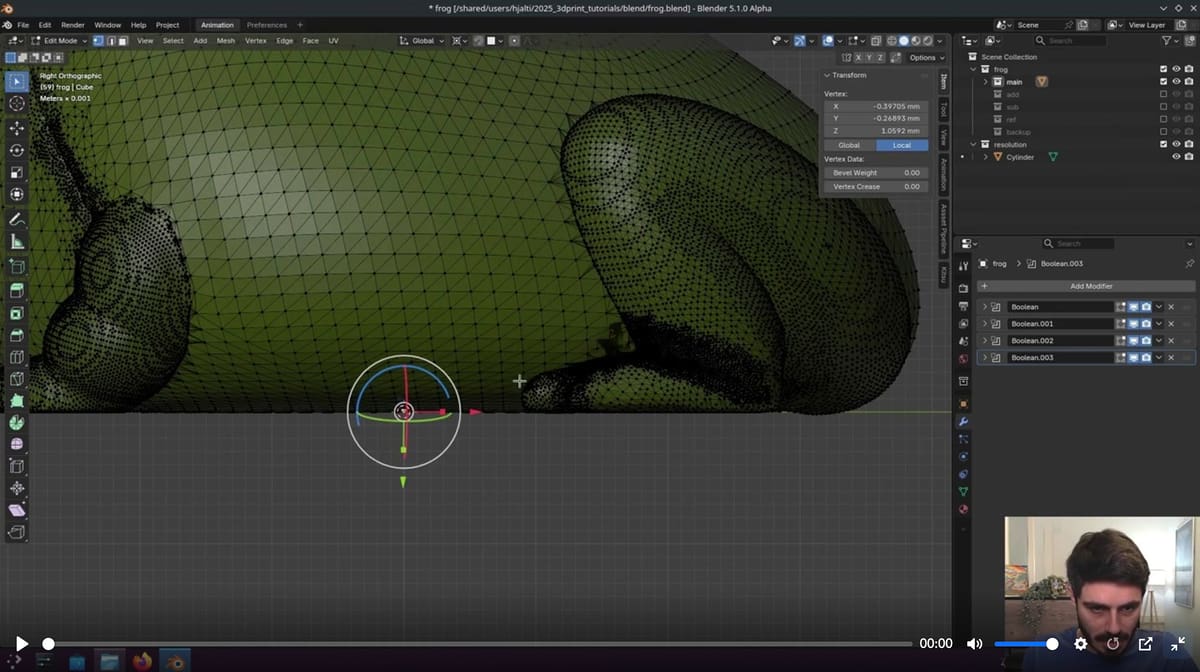Click the Add Modifier button
The height and width of the screenshot is (672, 1200).
point(1090,286)
